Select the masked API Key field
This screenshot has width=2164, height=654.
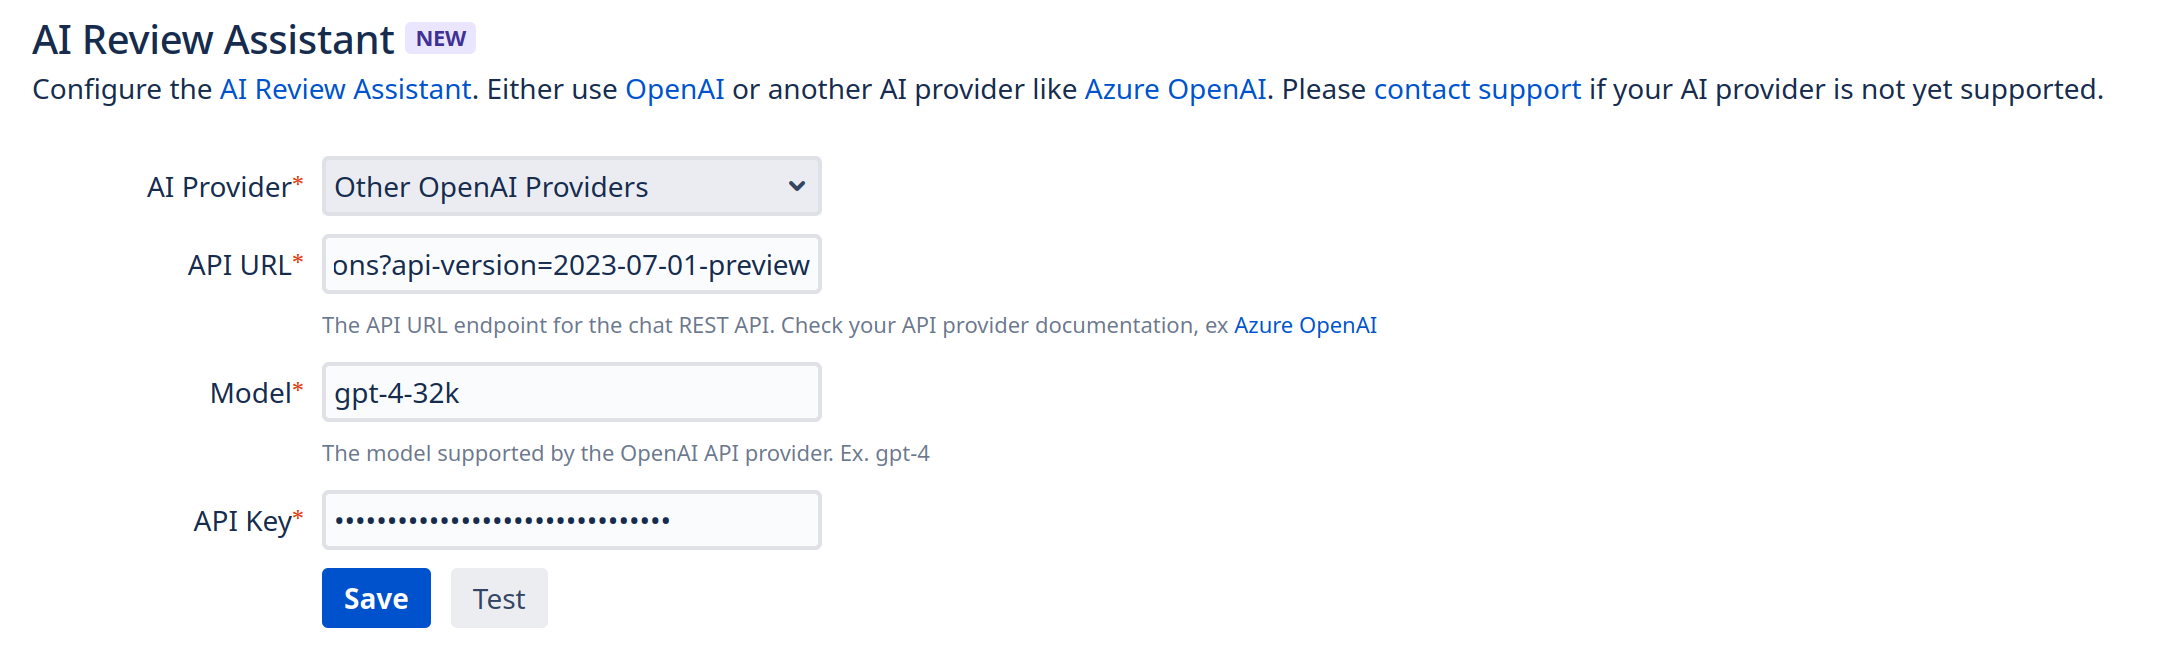click(571, 521)
